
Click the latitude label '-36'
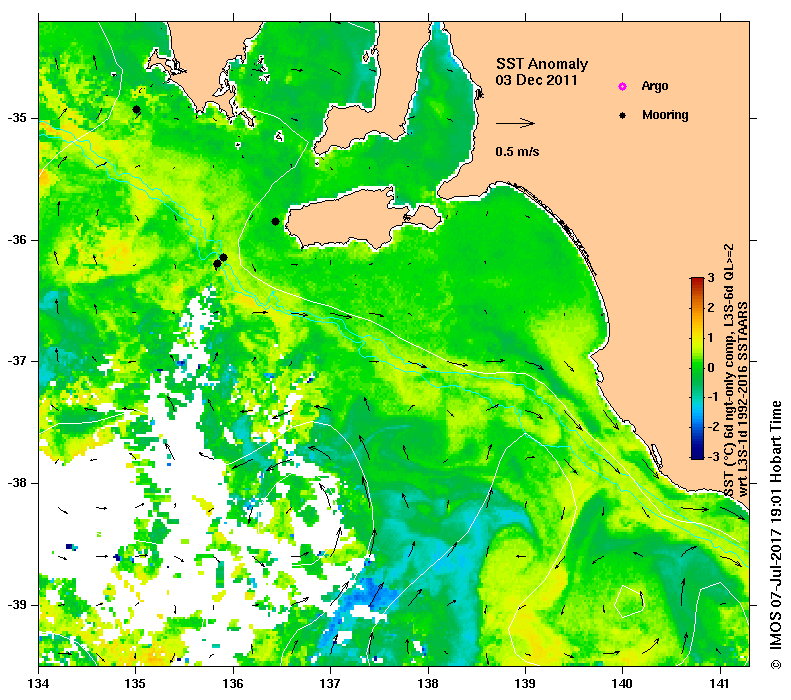click(x=18, y=240)
